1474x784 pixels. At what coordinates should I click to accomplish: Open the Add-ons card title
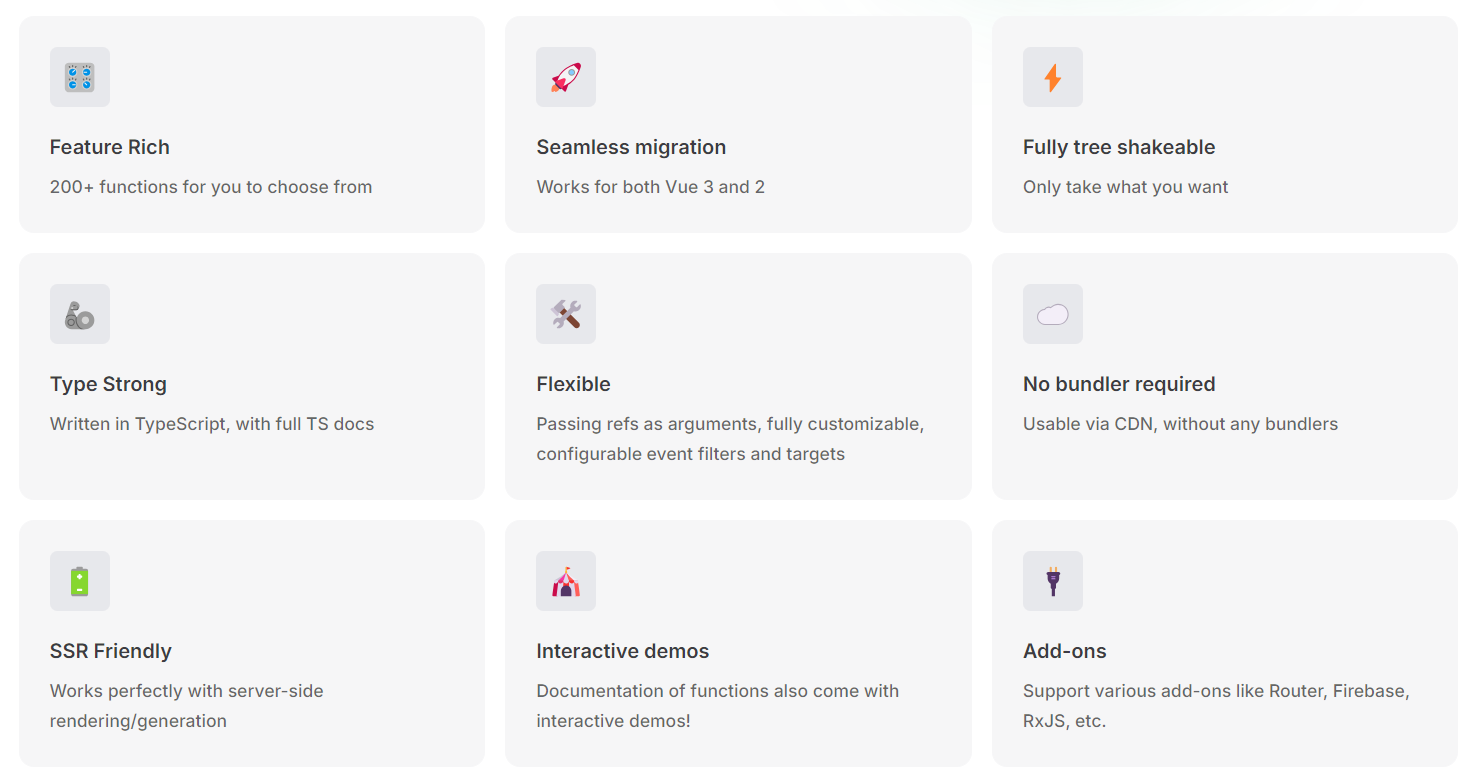click(1064, 651)
